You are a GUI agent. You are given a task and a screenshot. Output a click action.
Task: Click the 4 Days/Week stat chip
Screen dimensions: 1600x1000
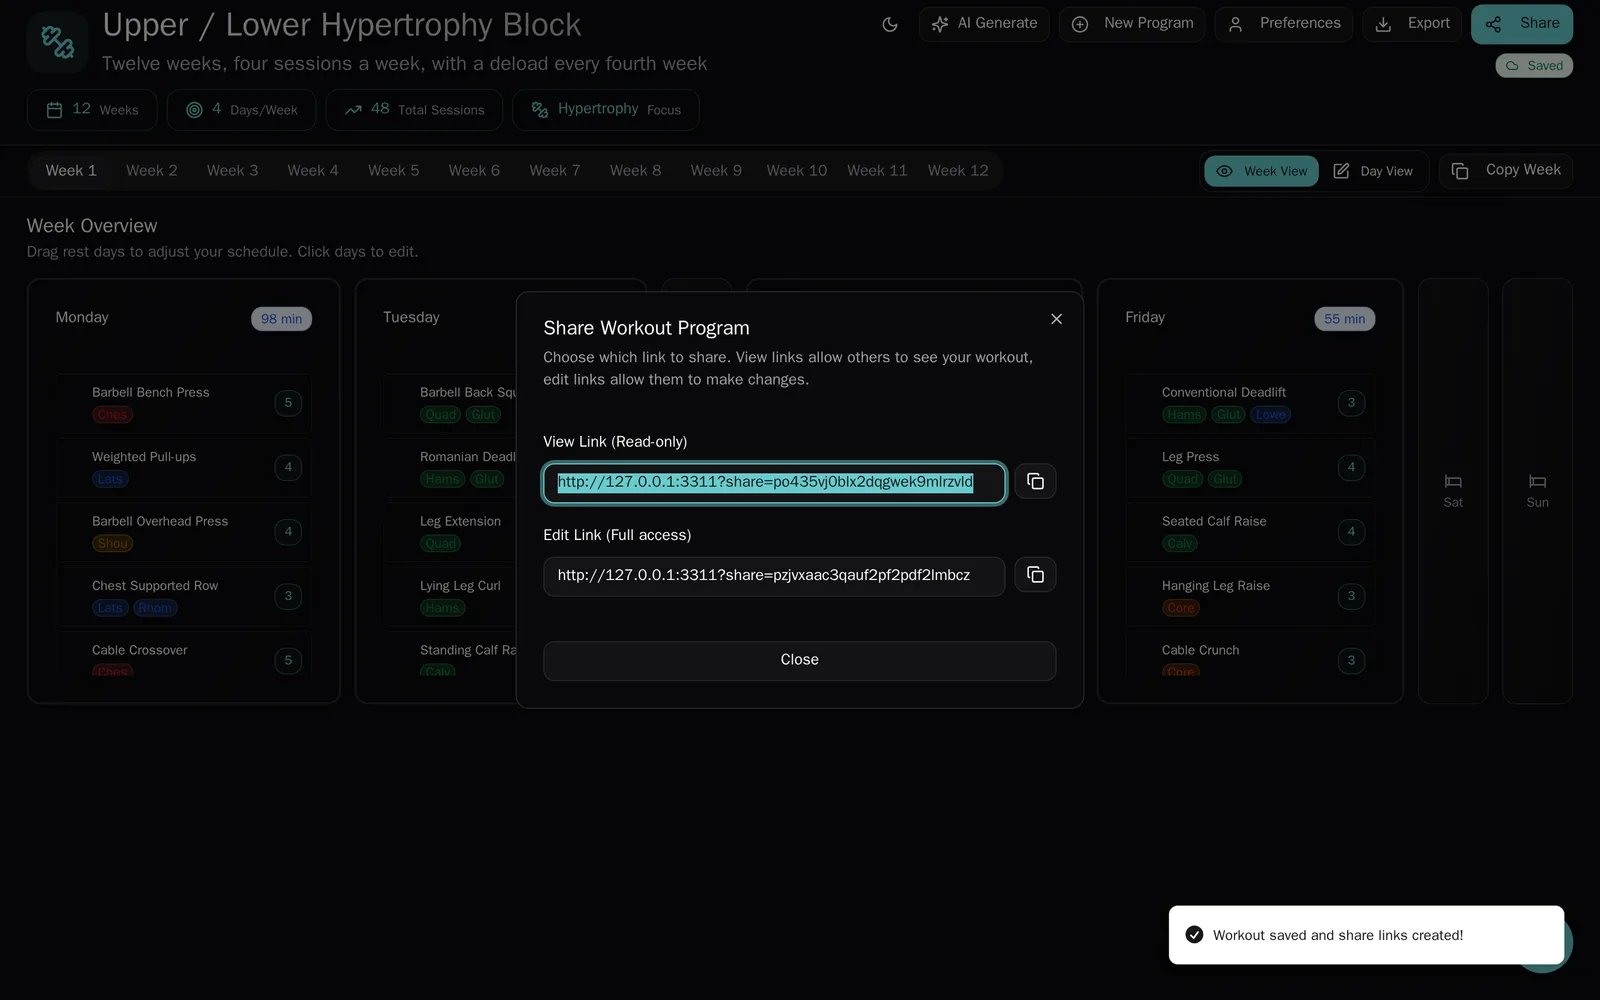[x=241, y=110]
